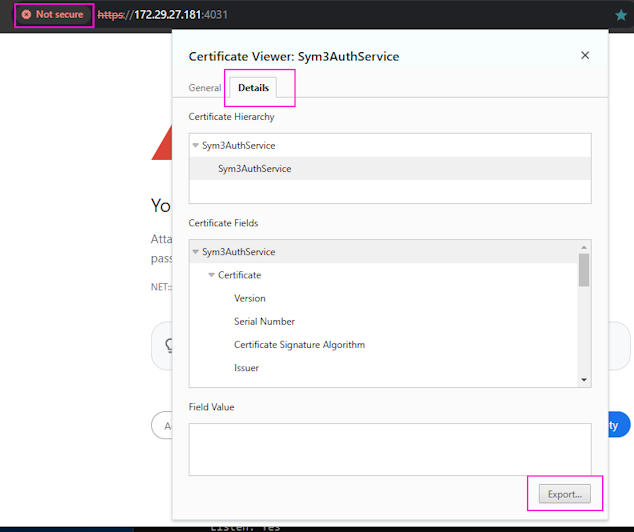
Task: Click the bookmark star icon
Action: 621,16
